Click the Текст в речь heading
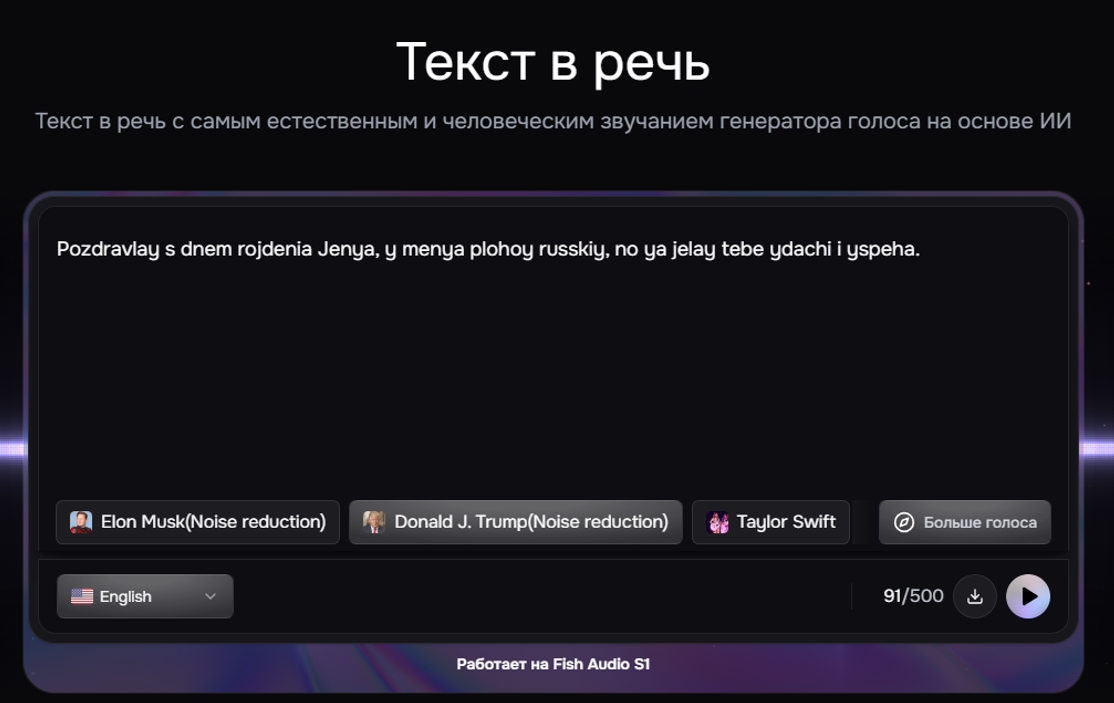The image size is (1114, 703). (553, 62)
